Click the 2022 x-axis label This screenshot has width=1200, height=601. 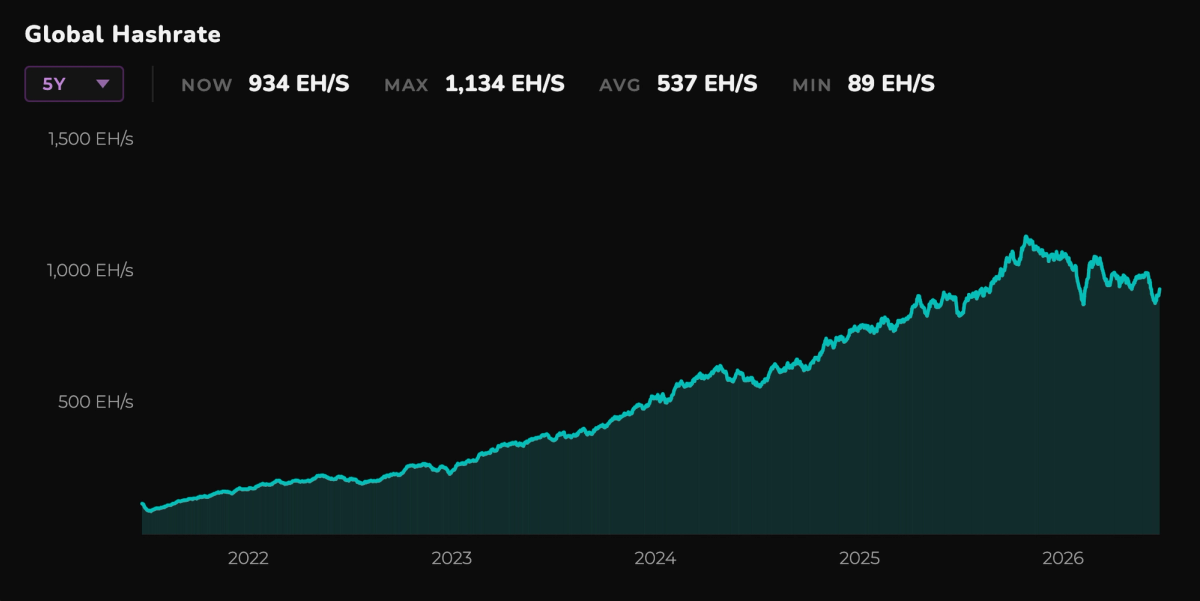(x=248, y=559)
